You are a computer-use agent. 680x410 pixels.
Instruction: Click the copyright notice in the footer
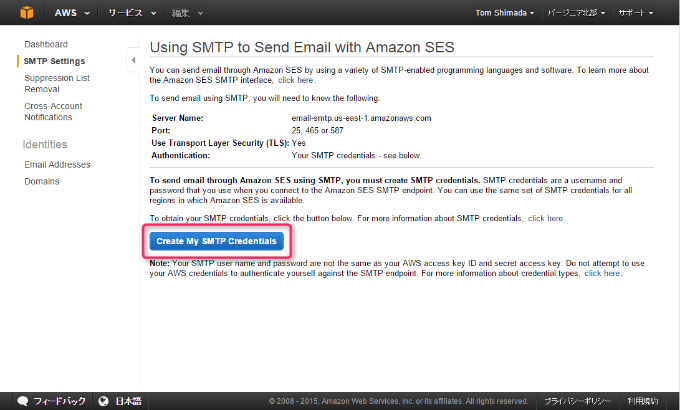click(398, 401)
